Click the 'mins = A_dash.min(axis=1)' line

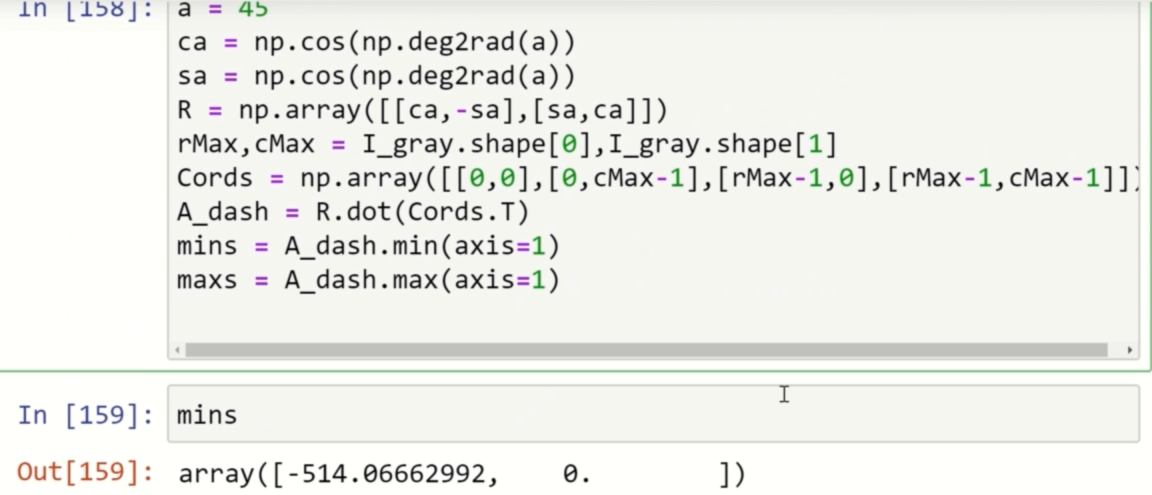point(368,246)
